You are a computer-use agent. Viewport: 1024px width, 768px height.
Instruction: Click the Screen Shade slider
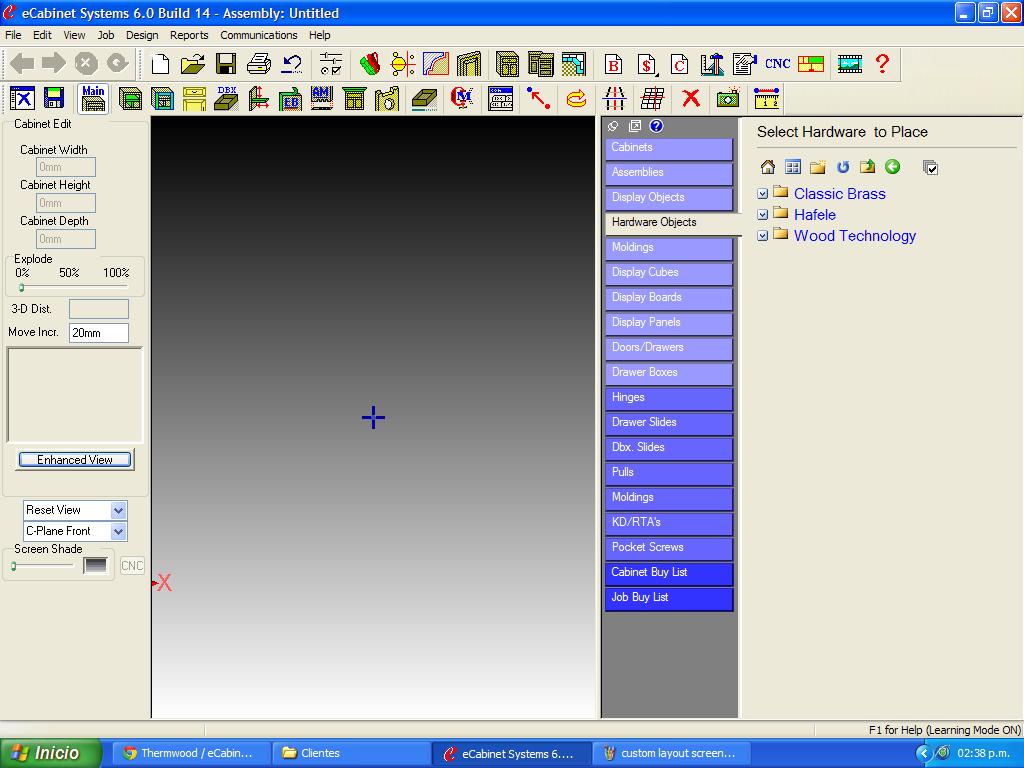pyautogui.click(x=42, y=566)
